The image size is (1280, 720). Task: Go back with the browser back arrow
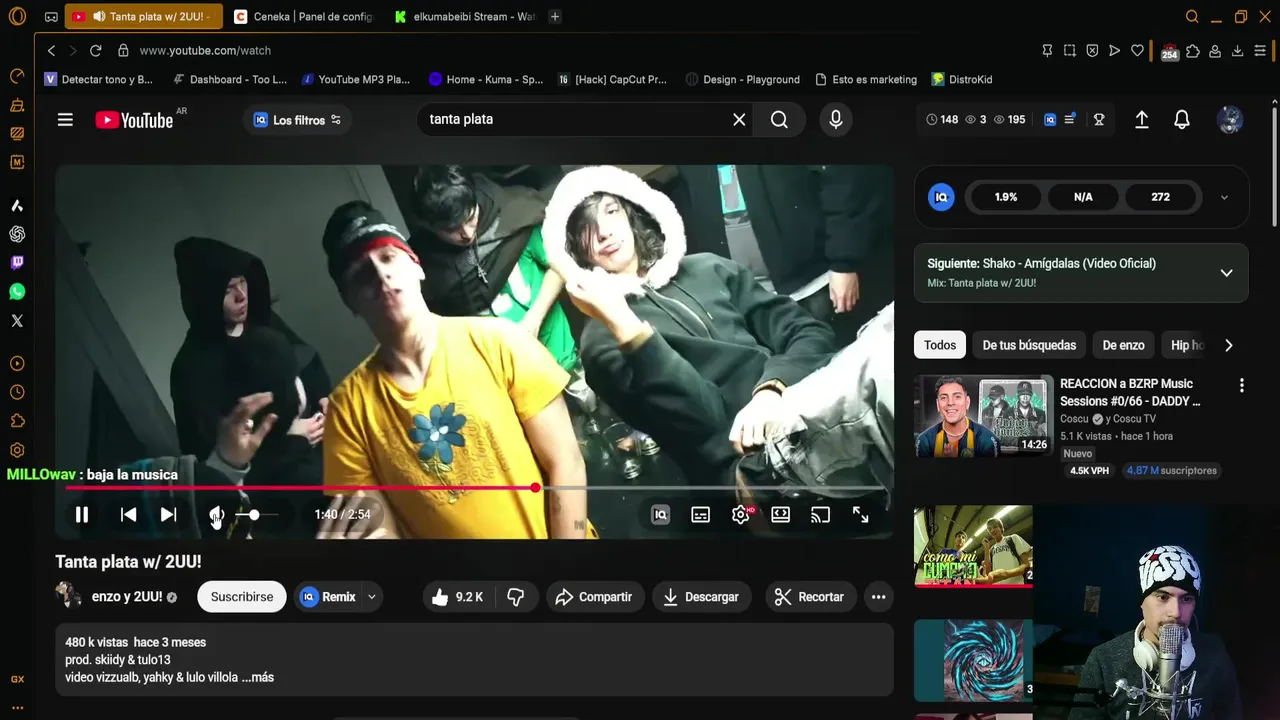pyautogui.click(x=51, y=51)
